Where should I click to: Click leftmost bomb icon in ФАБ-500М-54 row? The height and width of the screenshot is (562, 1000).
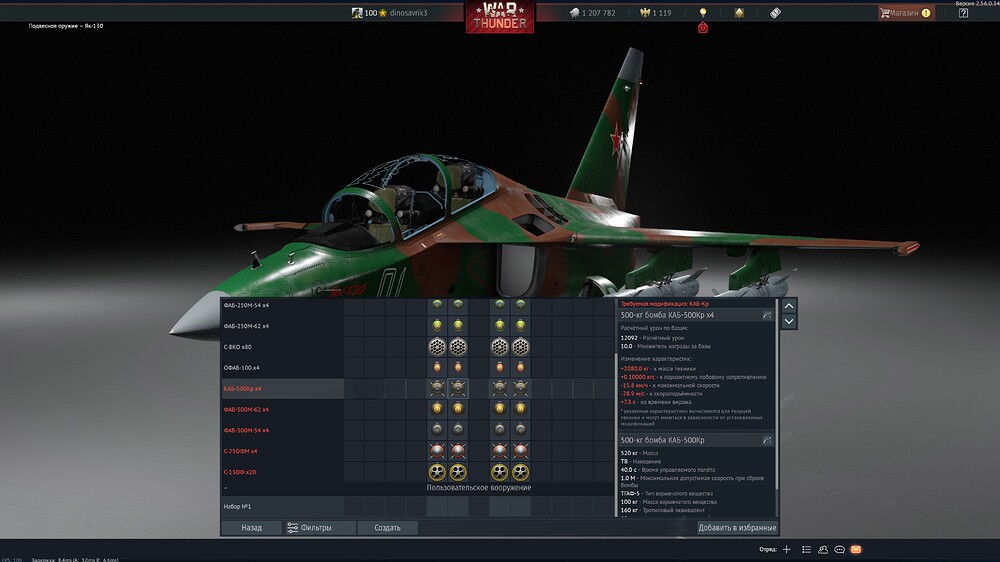click(437, 429)
